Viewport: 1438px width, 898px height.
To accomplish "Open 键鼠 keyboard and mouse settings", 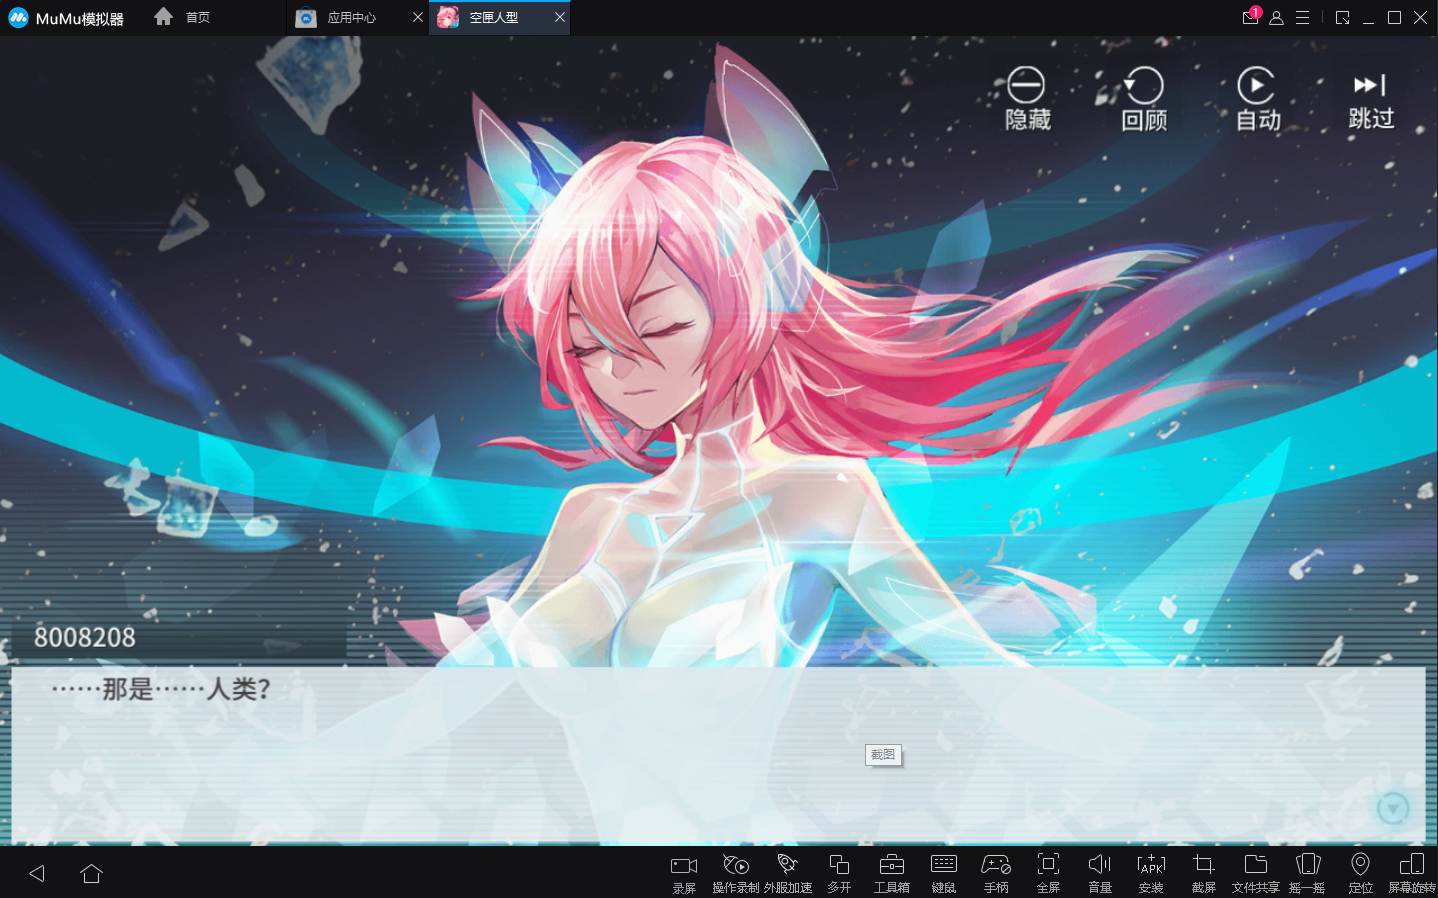I will click(x=944, y=873).
